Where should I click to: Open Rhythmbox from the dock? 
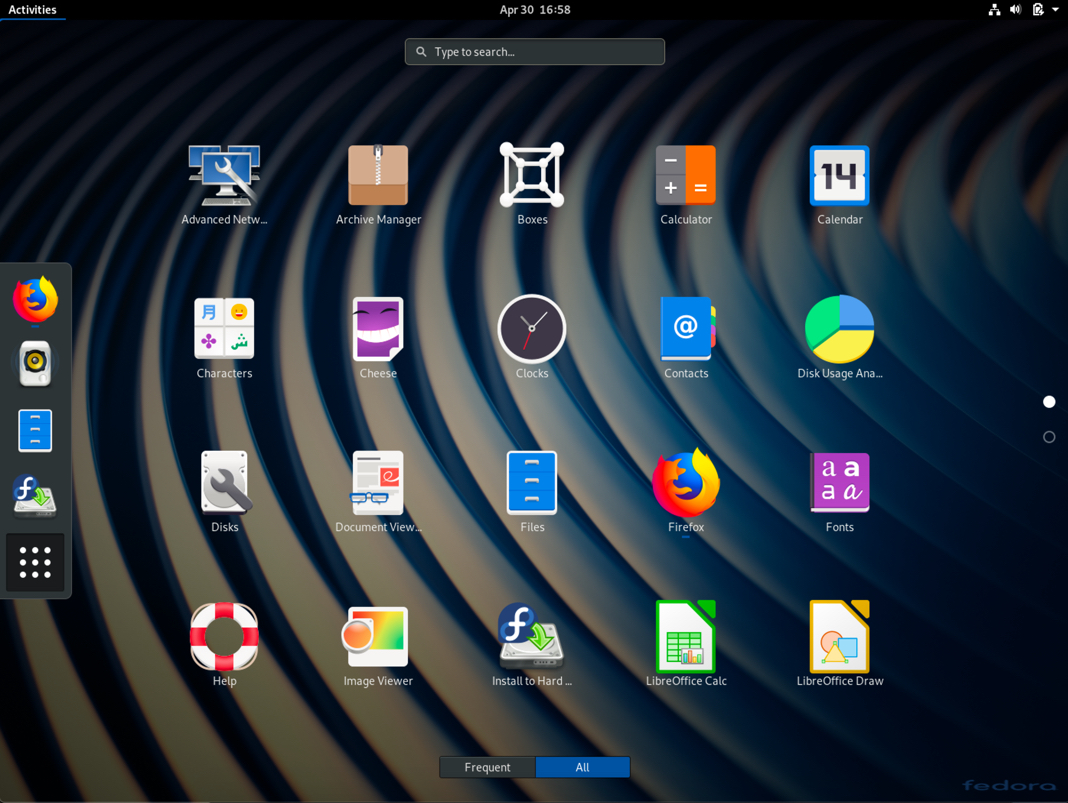point(35,363)
